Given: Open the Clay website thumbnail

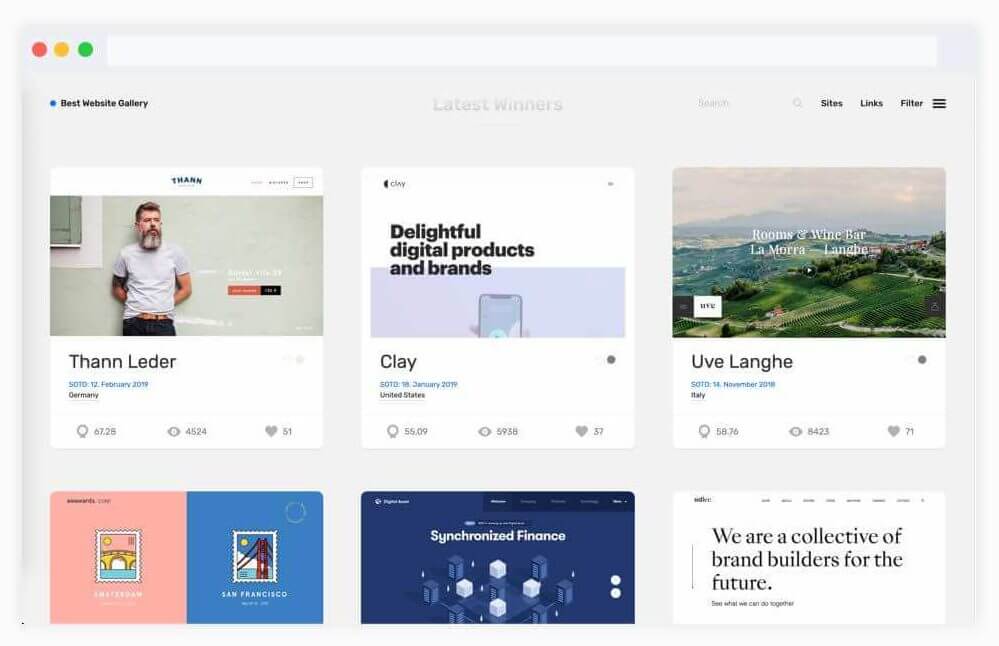Looking at the screenshot, I should (498, 252).
